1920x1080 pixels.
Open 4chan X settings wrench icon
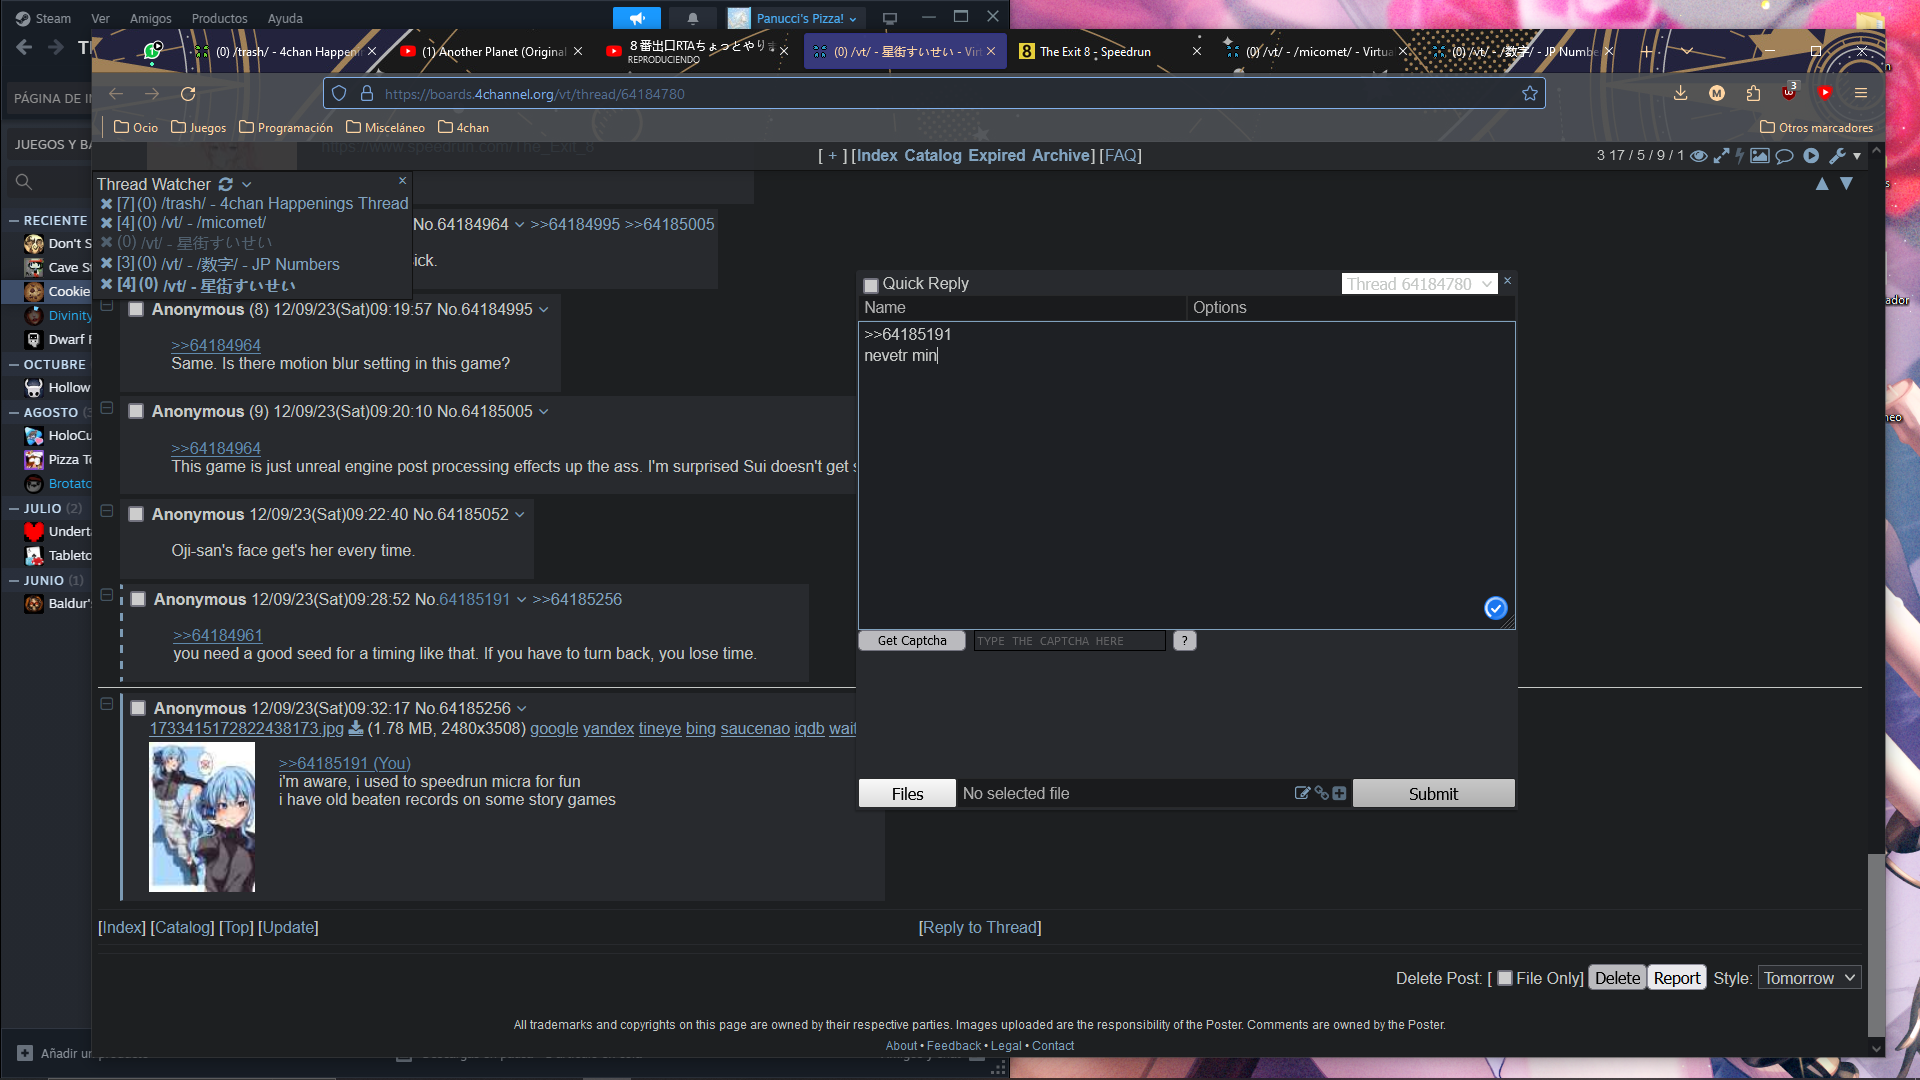pos(1837,156)
